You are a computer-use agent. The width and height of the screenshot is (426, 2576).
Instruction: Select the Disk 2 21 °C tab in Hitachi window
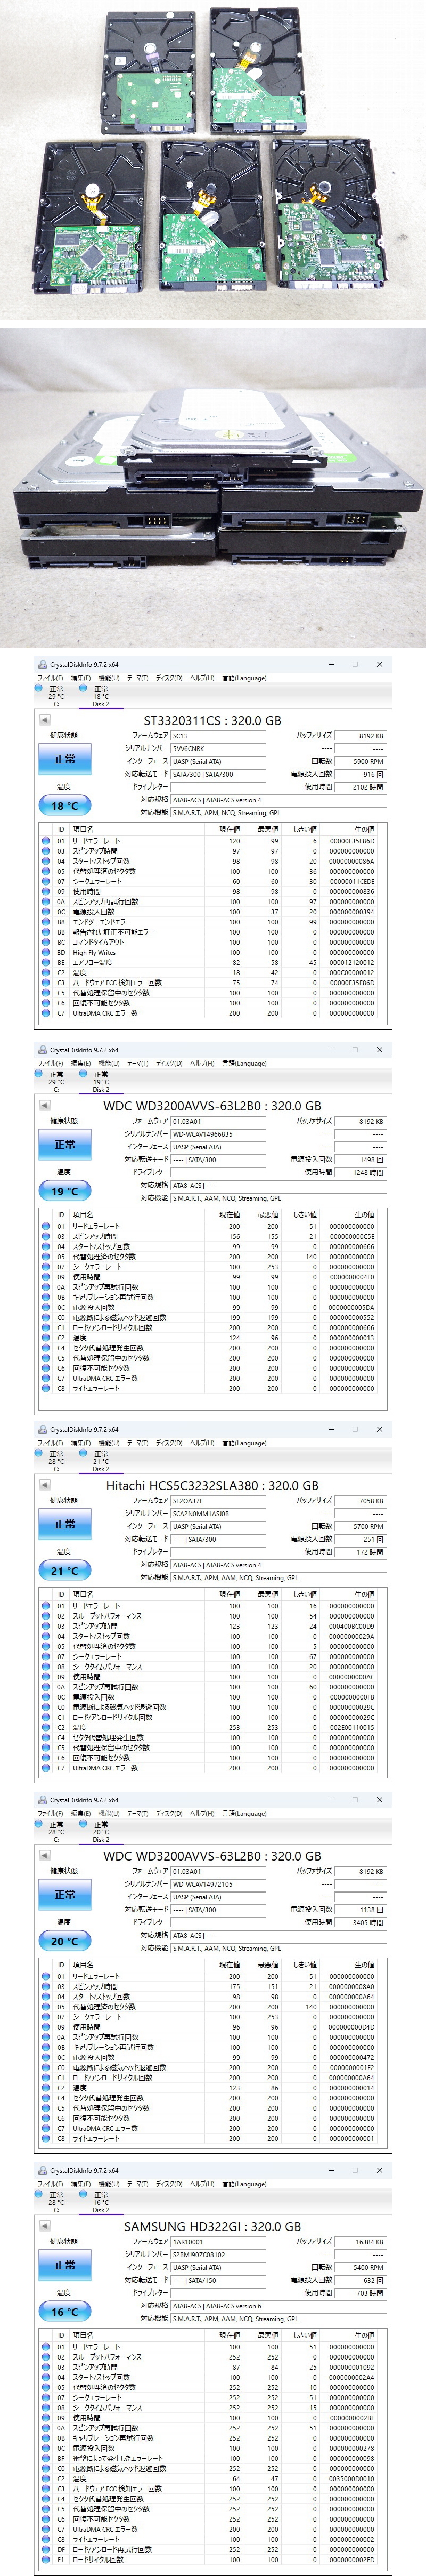tap(101, 1461)
